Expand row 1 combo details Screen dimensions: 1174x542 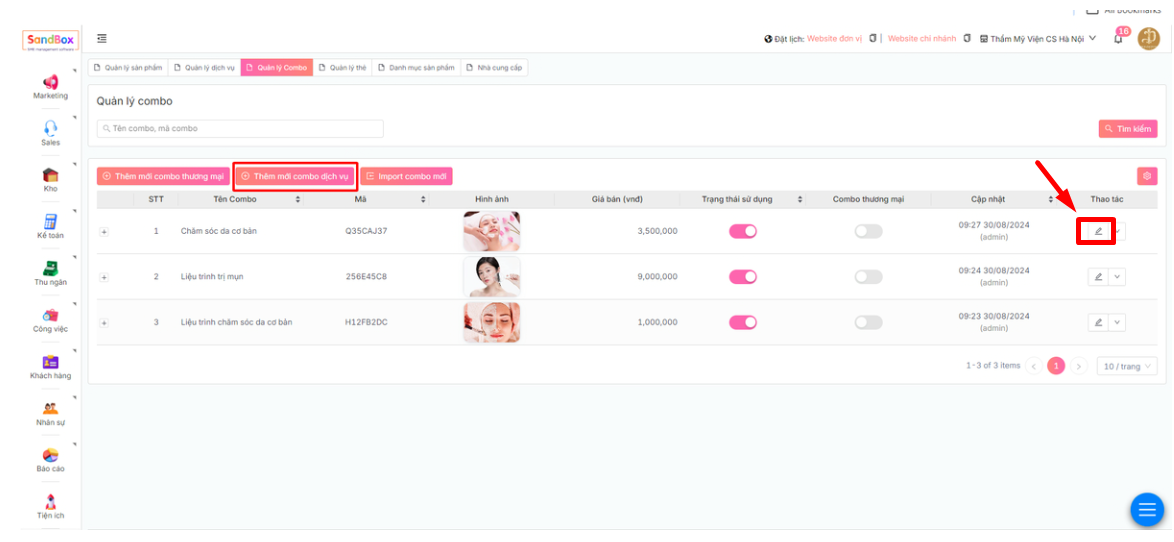pyautogui.click(x=104, y=231)
